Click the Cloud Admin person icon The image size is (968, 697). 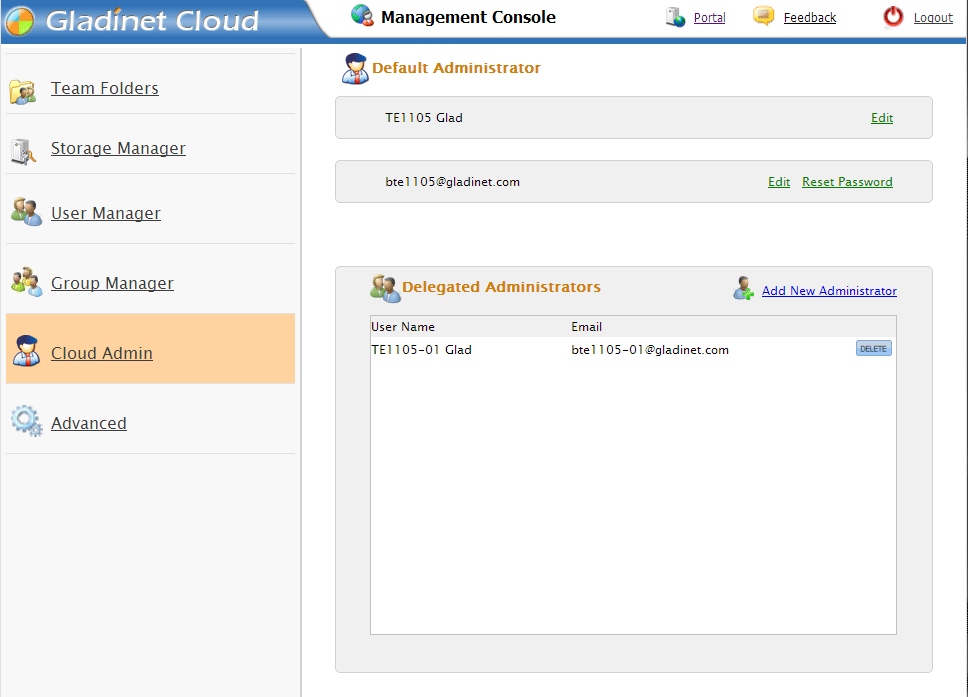point(27,351)
